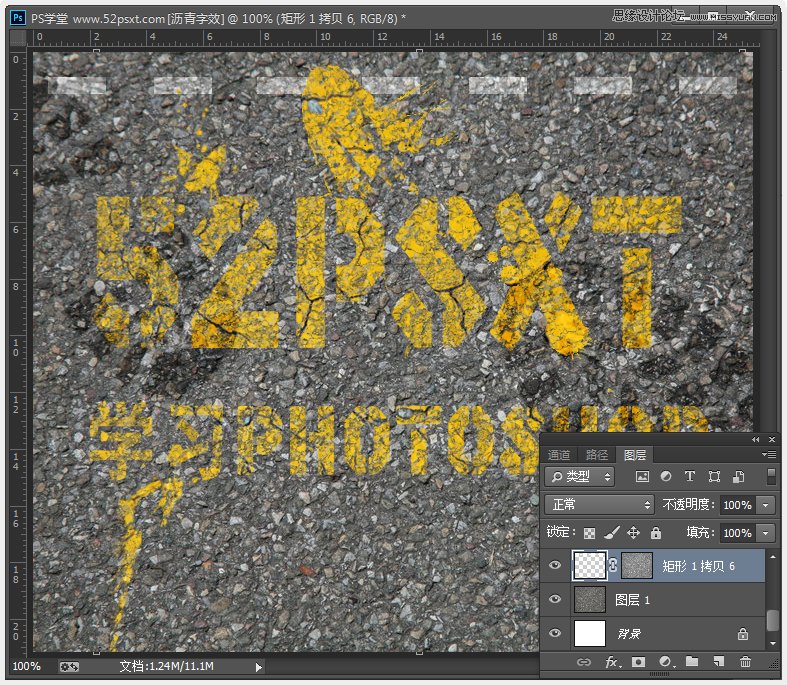Close the Layers panel with X button

click(x=772, y=440)
